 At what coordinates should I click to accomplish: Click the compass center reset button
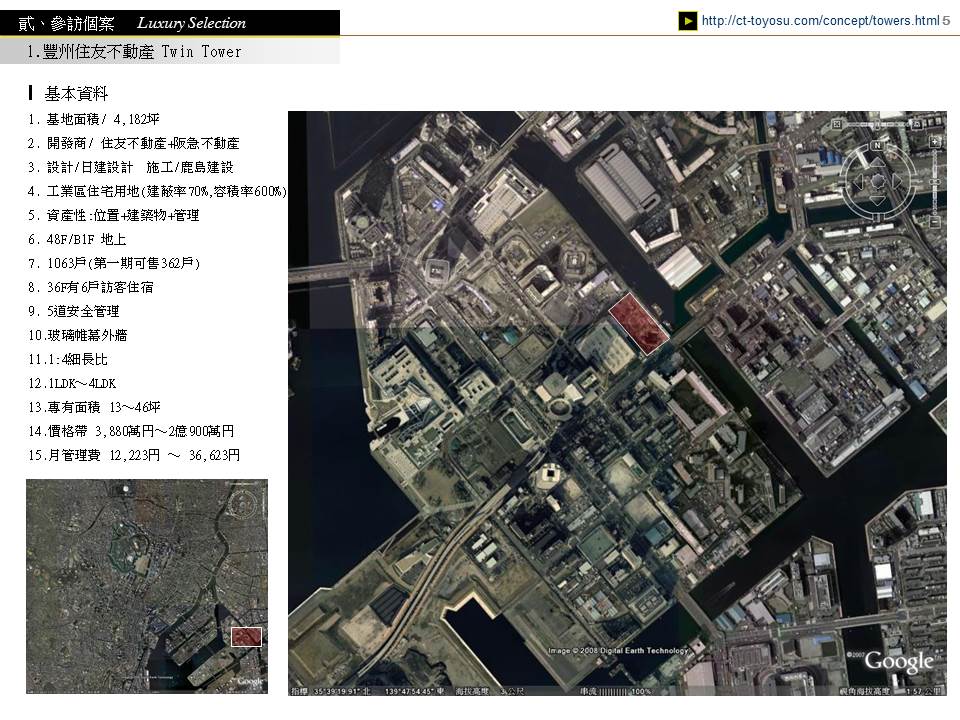point(877,181)
